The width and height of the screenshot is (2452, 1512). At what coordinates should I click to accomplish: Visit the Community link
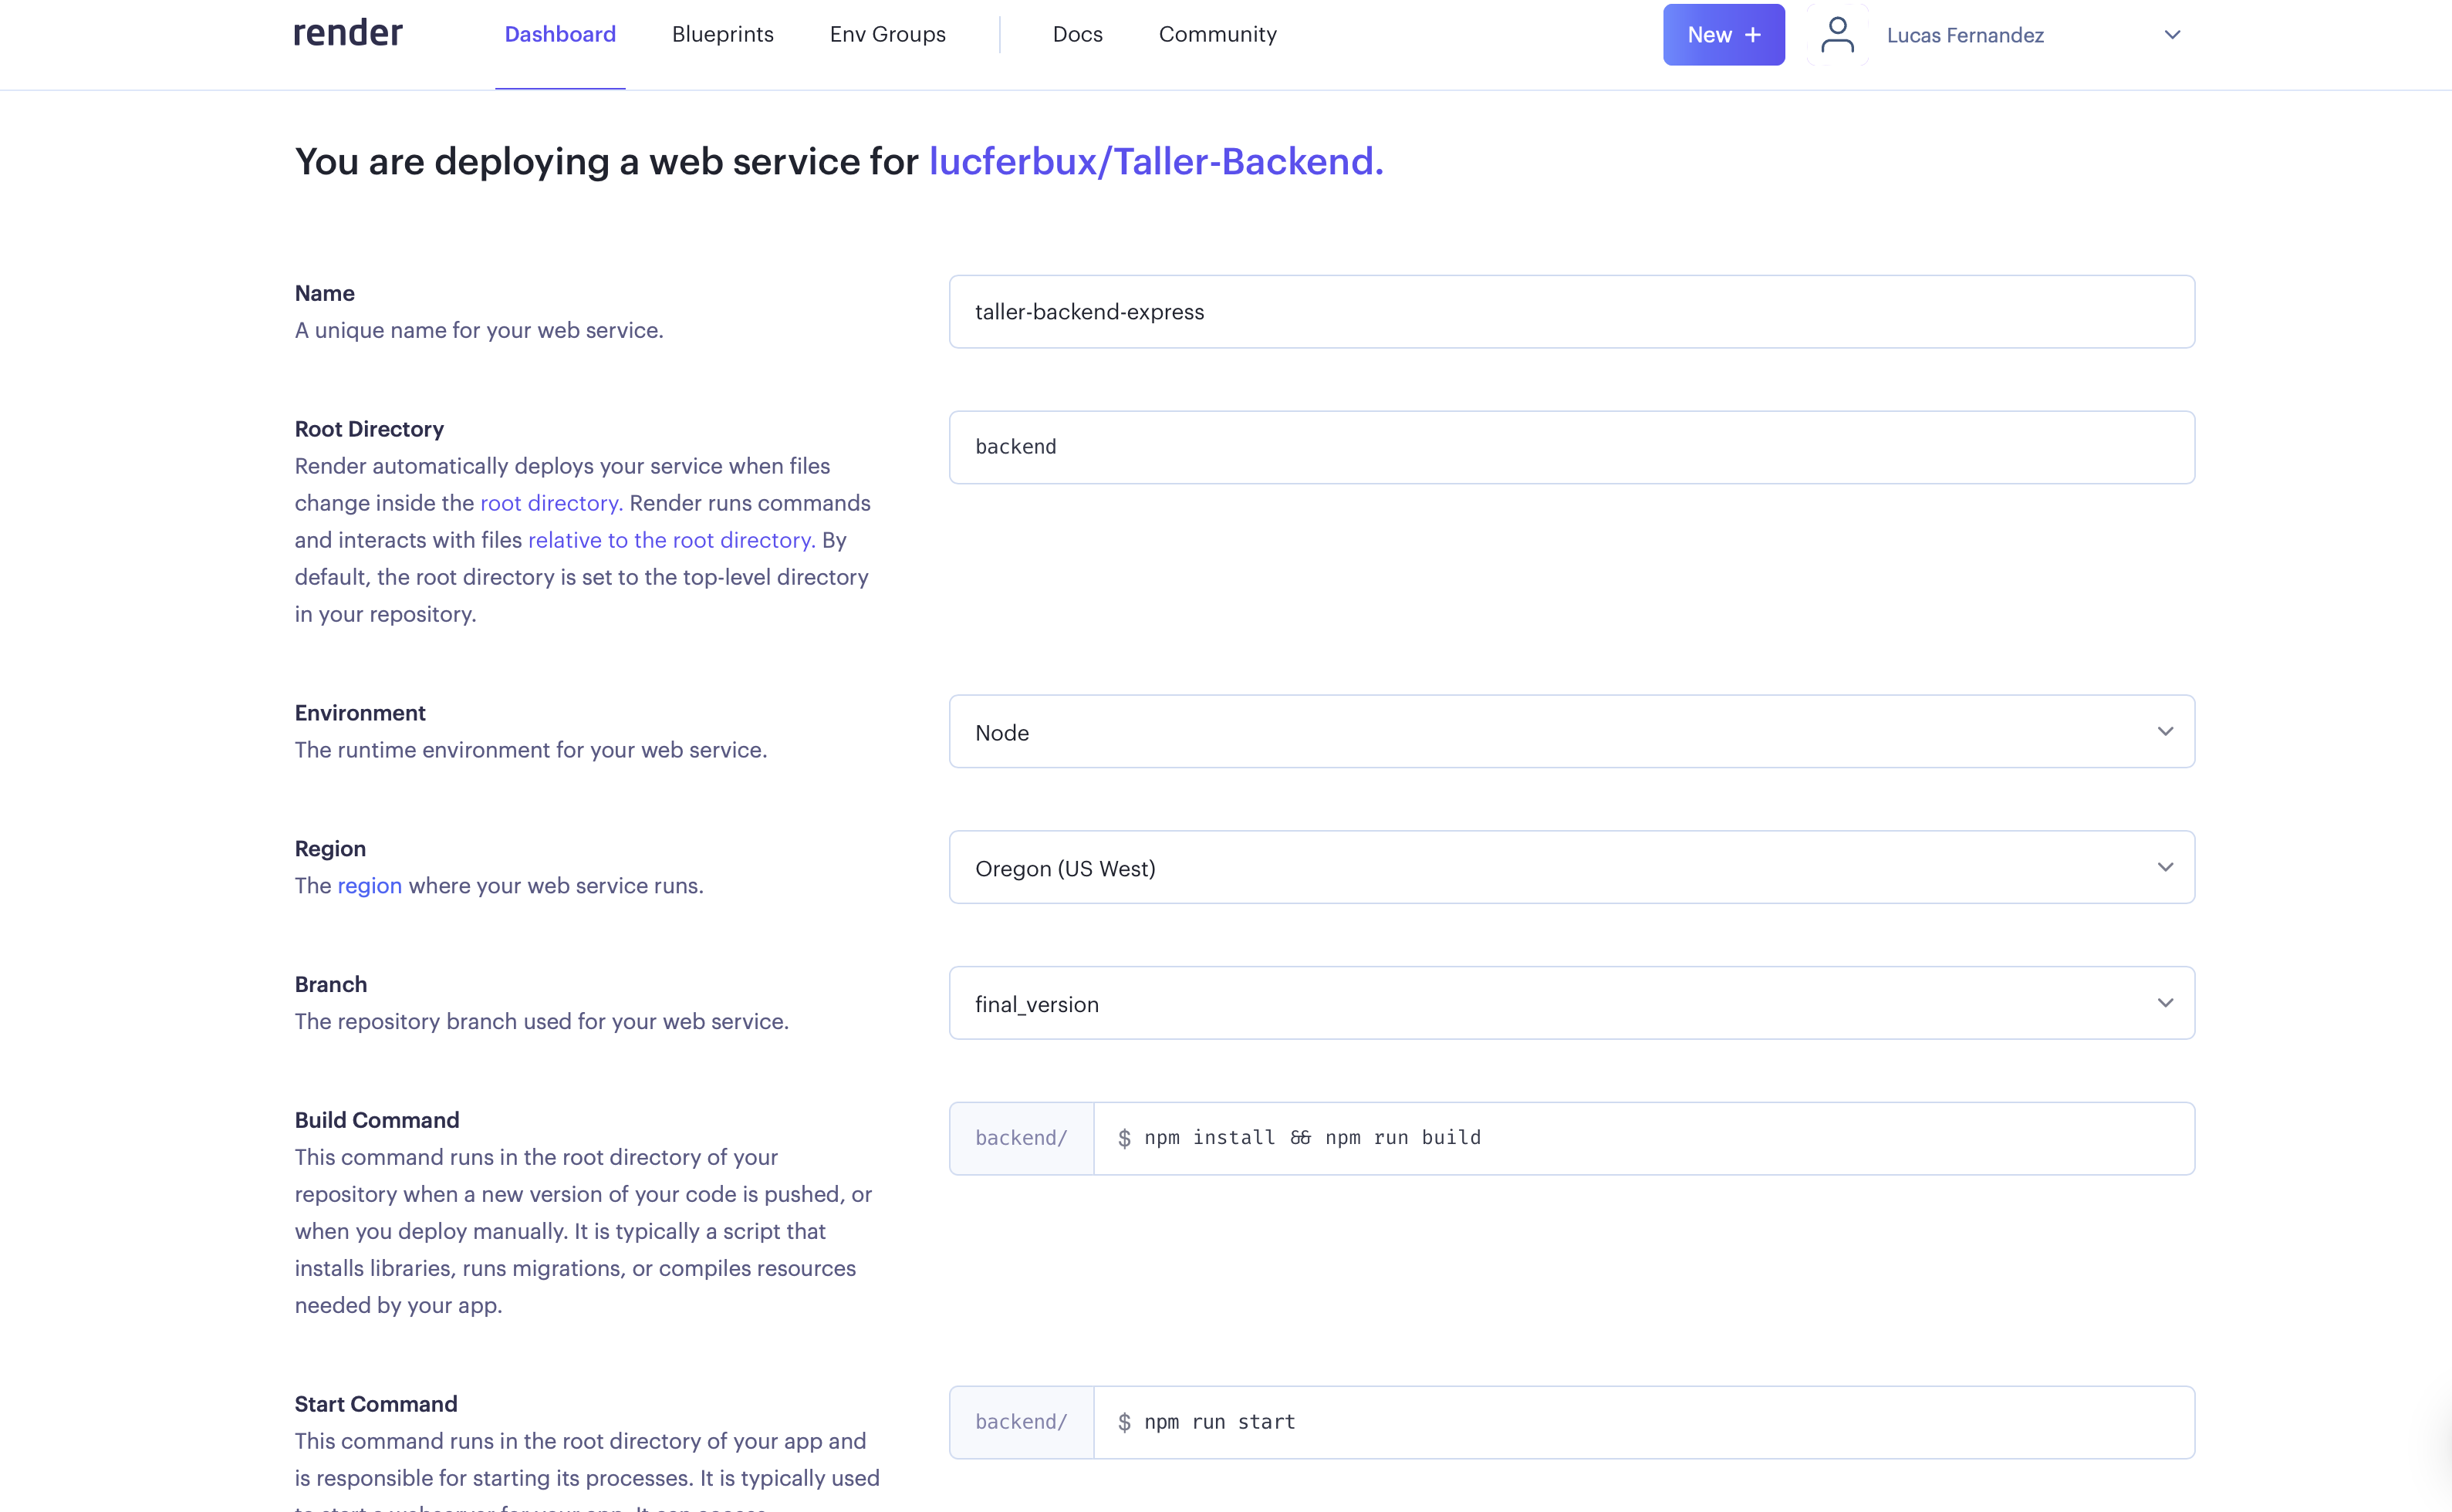1217,35
